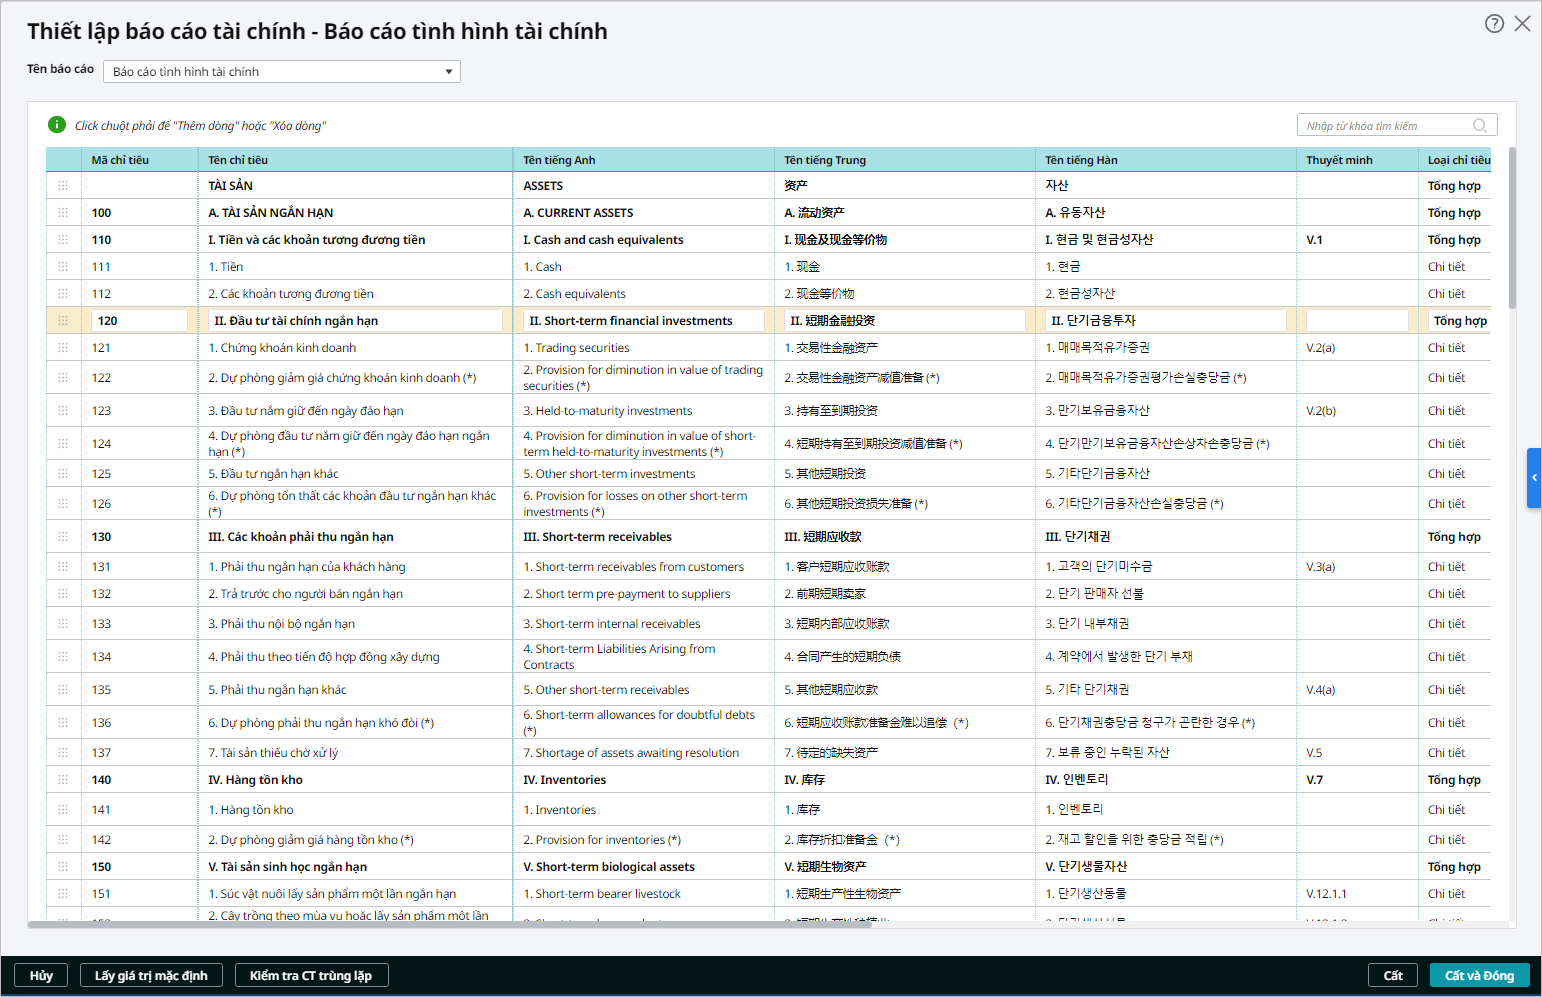Viewport: 1542px width, 997px height.
Task: Click drag handle of row 140
Action: (x=63, y=780)
